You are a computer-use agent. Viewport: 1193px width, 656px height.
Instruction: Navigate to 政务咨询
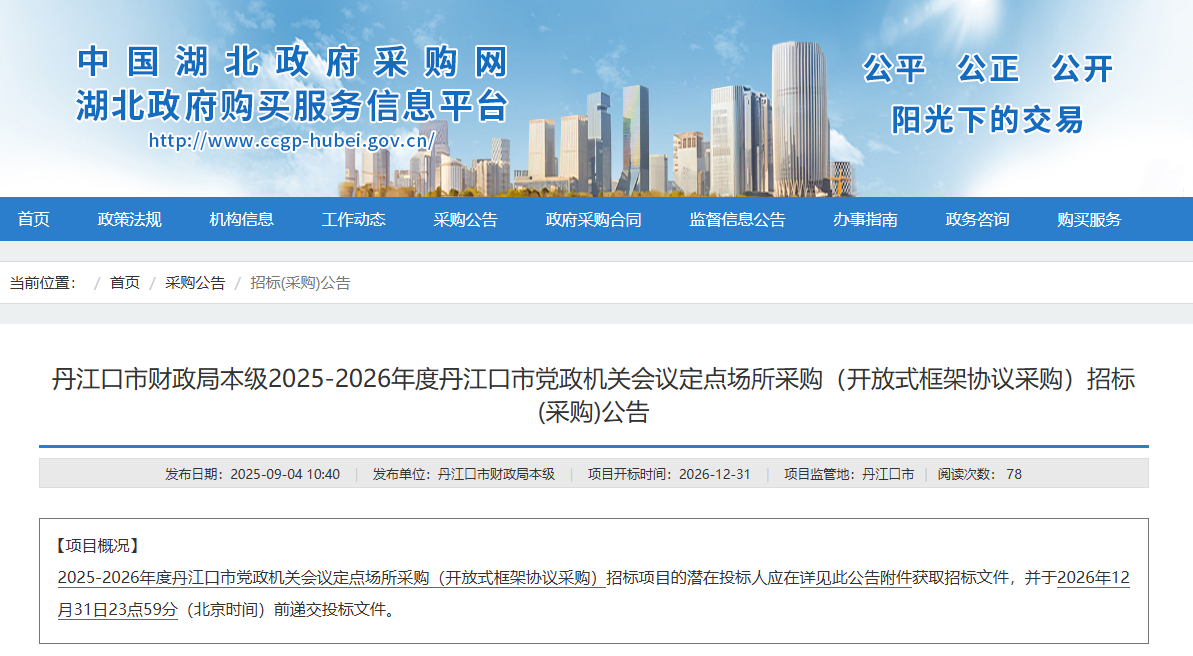[x=977, y=220]
